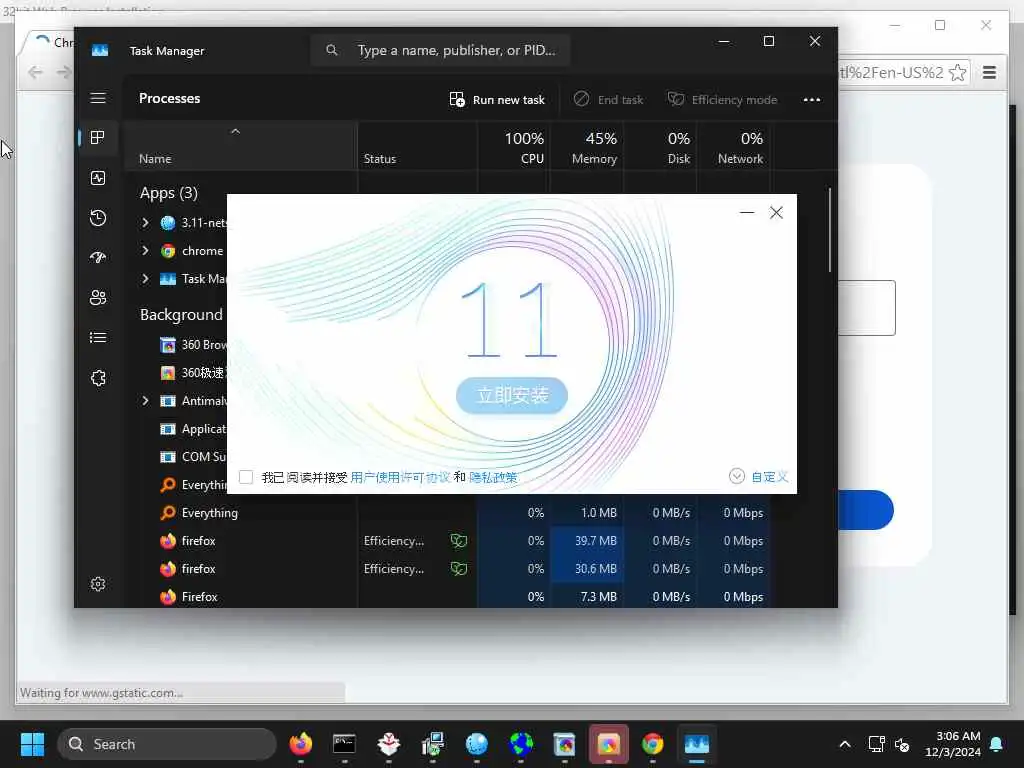Viewport: 1024px width, 768px height.
Task: Click efficiency leaf icon on 39.7 MB firefox row
Action: [458, 541]
